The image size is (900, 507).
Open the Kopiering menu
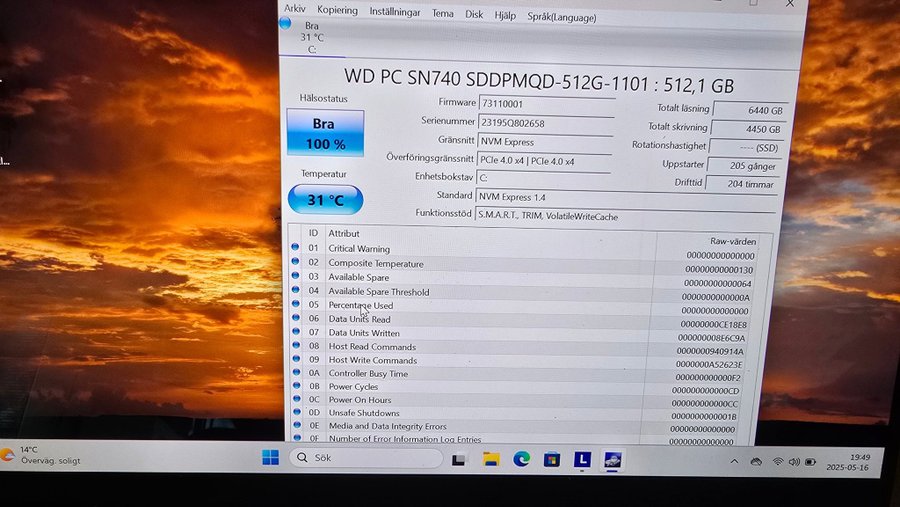pos(338,10)
